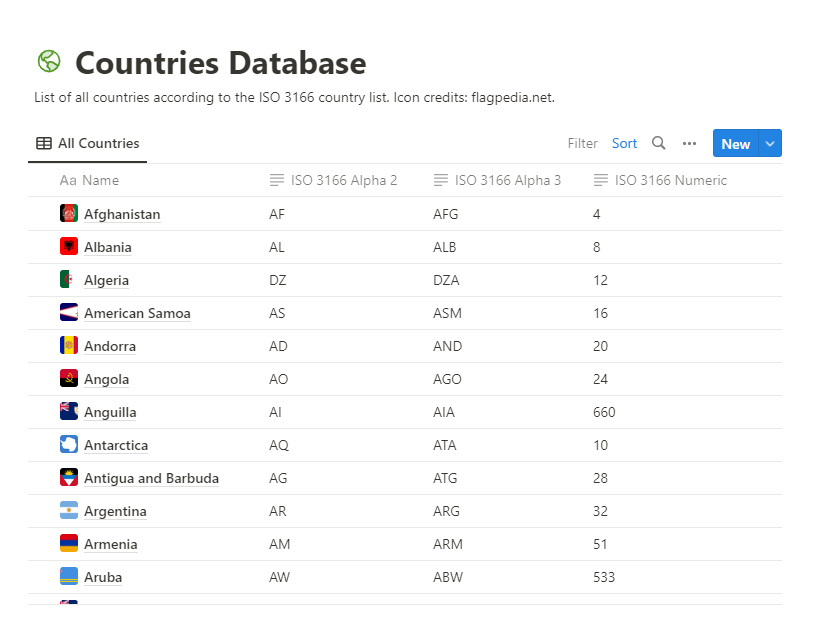Click the Afghanistan flag icon

click(69, 214)
